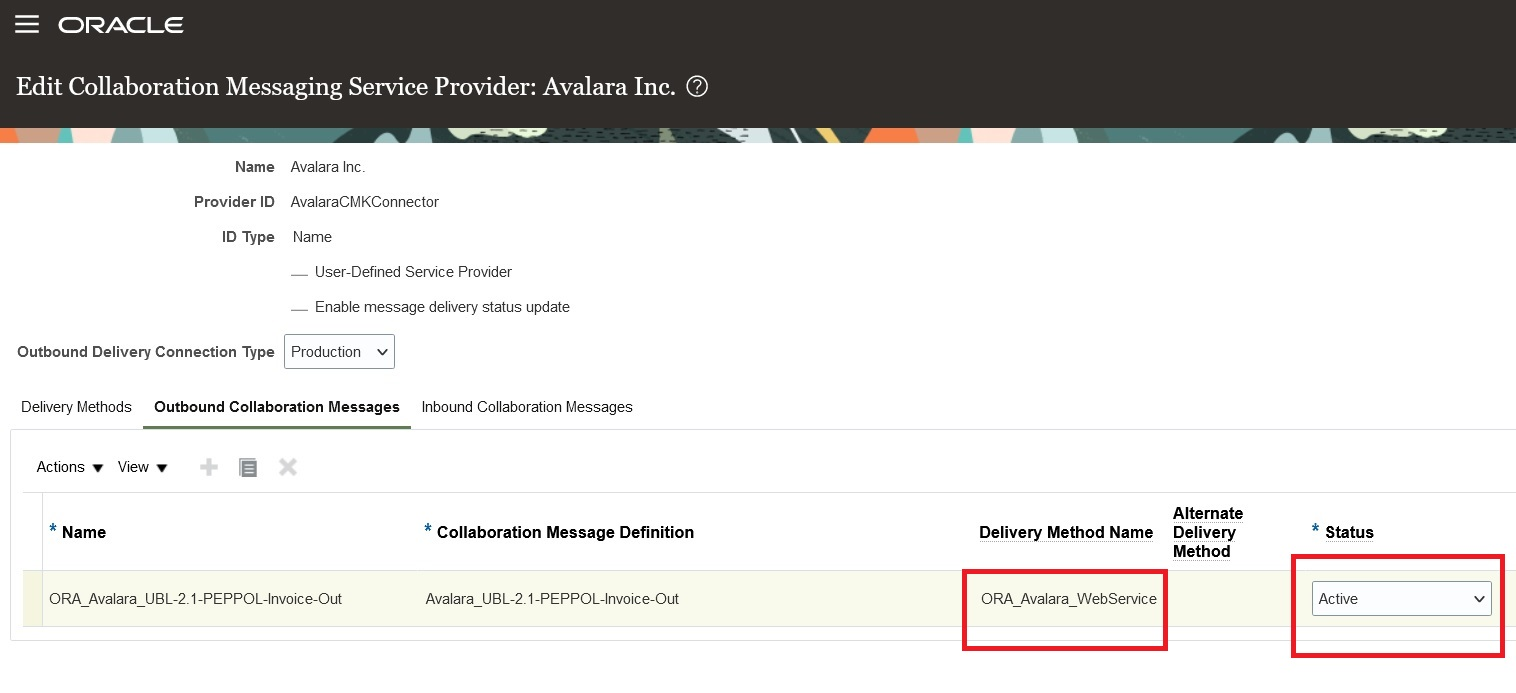The image size is (1516, 693).
Task: Click the ID Type value Name
Action: click(x=312, y=237)
